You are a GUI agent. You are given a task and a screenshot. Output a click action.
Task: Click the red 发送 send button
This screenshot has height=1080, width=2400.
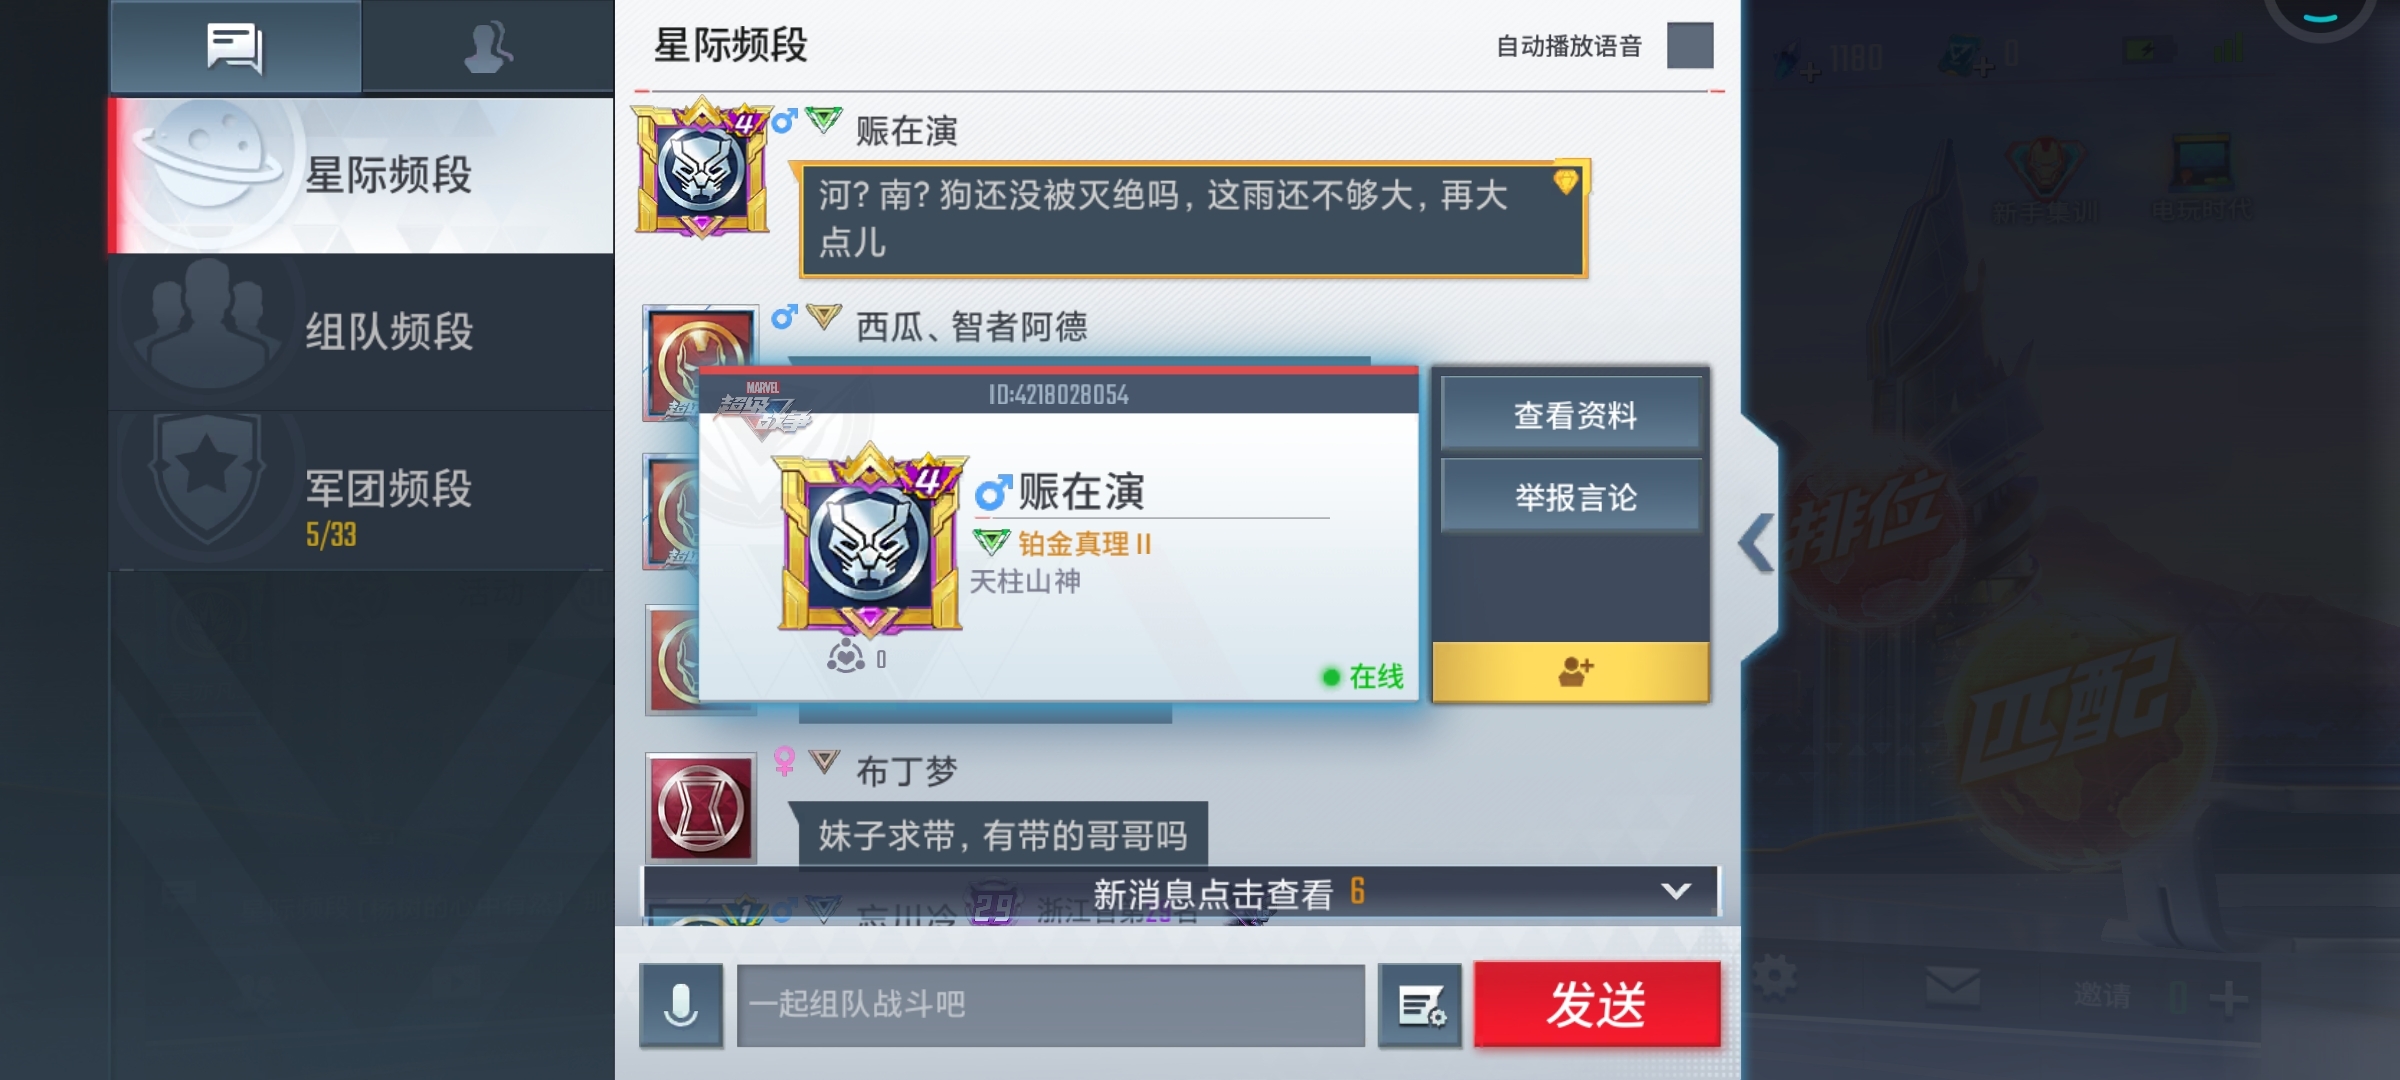tap(1597, 1004)
